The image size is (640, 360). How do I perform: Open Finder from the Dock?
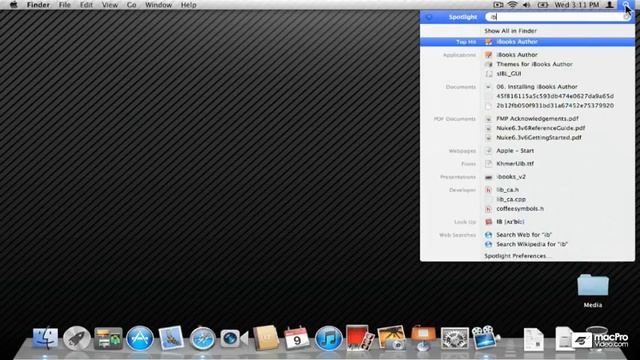coord(45,338)
